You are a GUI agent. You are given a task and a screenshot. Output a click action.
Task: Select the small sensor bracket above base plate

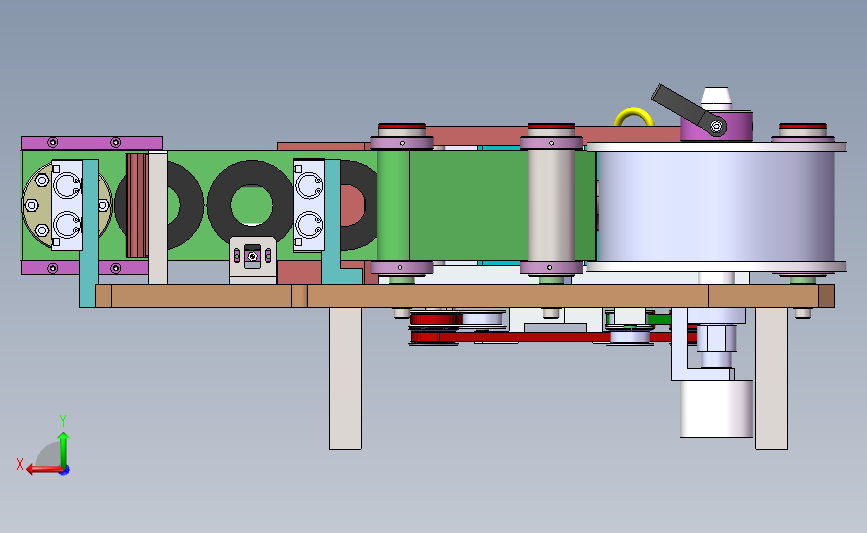[253, 260]
